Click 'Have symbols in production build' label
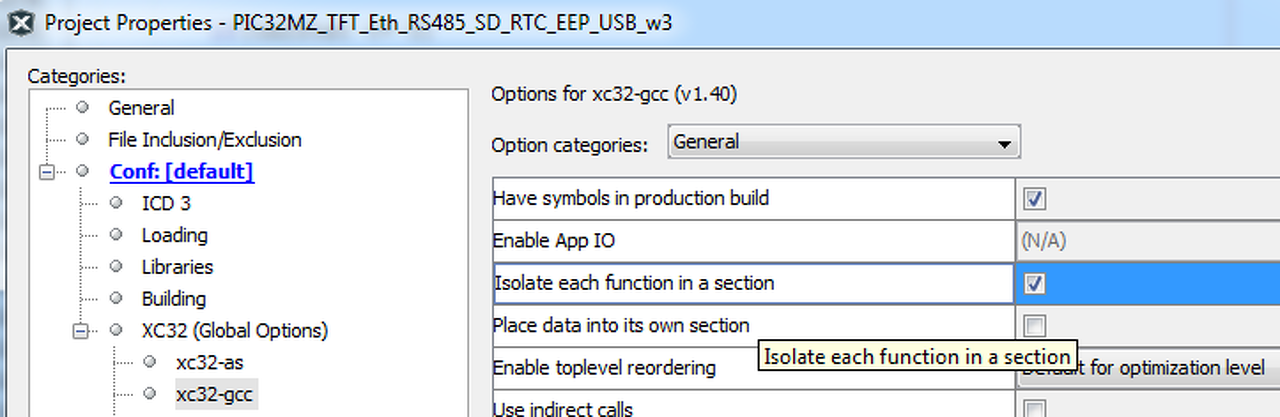 [631, 198]
